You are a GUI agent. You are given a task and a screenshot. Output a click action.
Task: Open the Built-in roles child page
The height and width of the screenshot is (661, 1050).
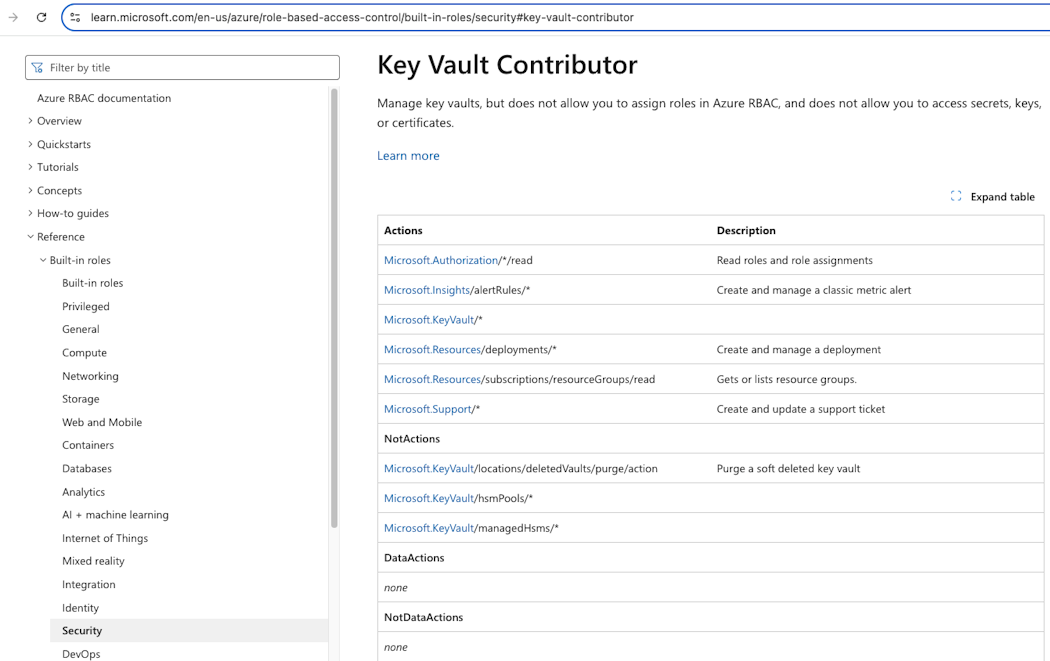tap(92, 283)
